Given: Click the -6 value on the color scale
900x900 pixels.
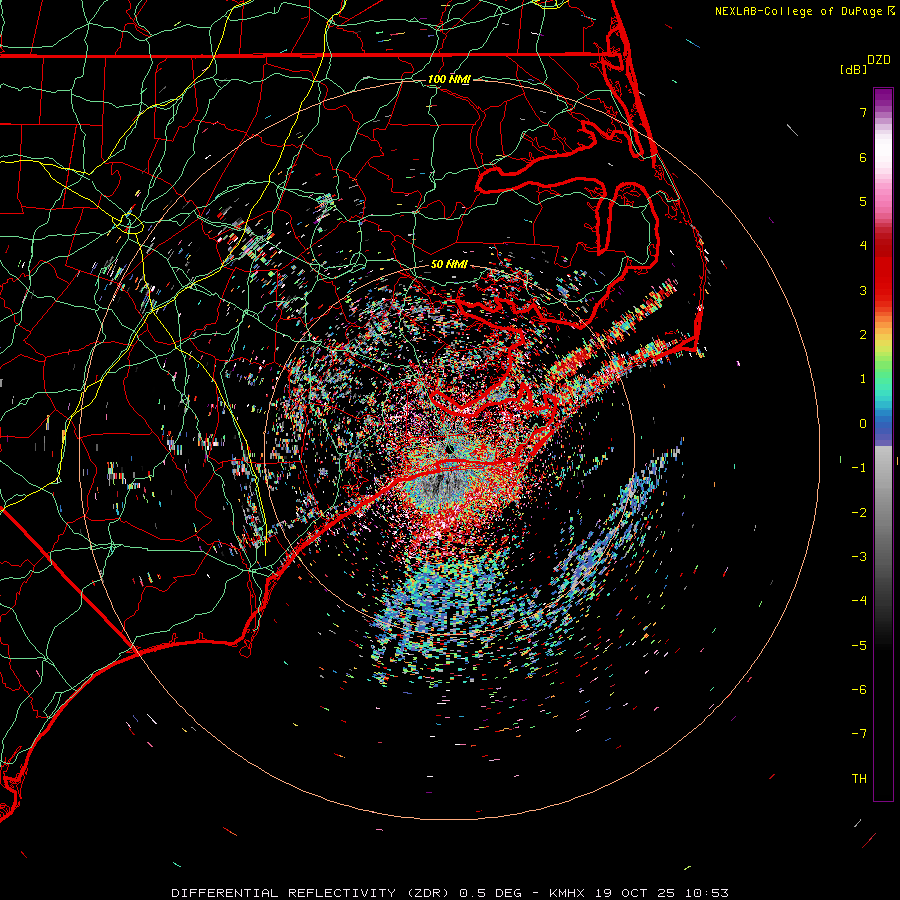Looking at the screenshot, I should click(859, 690).
